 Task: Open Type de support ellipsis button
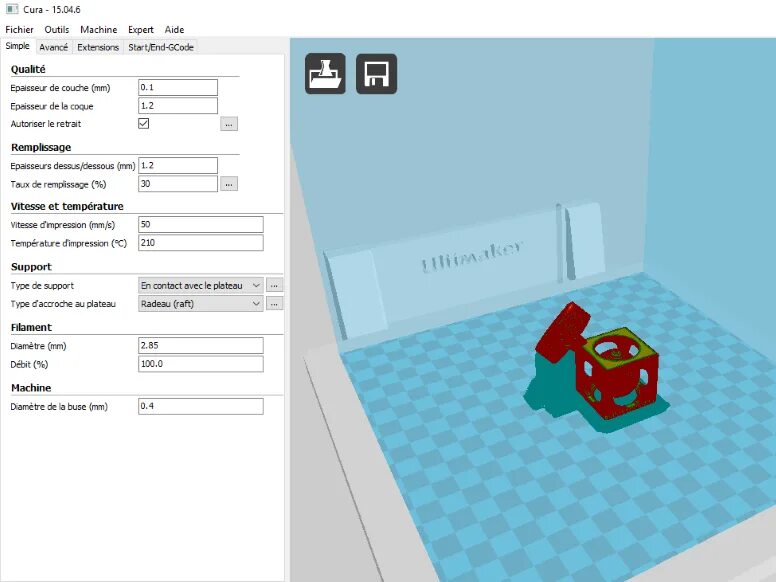click(275, 285)
